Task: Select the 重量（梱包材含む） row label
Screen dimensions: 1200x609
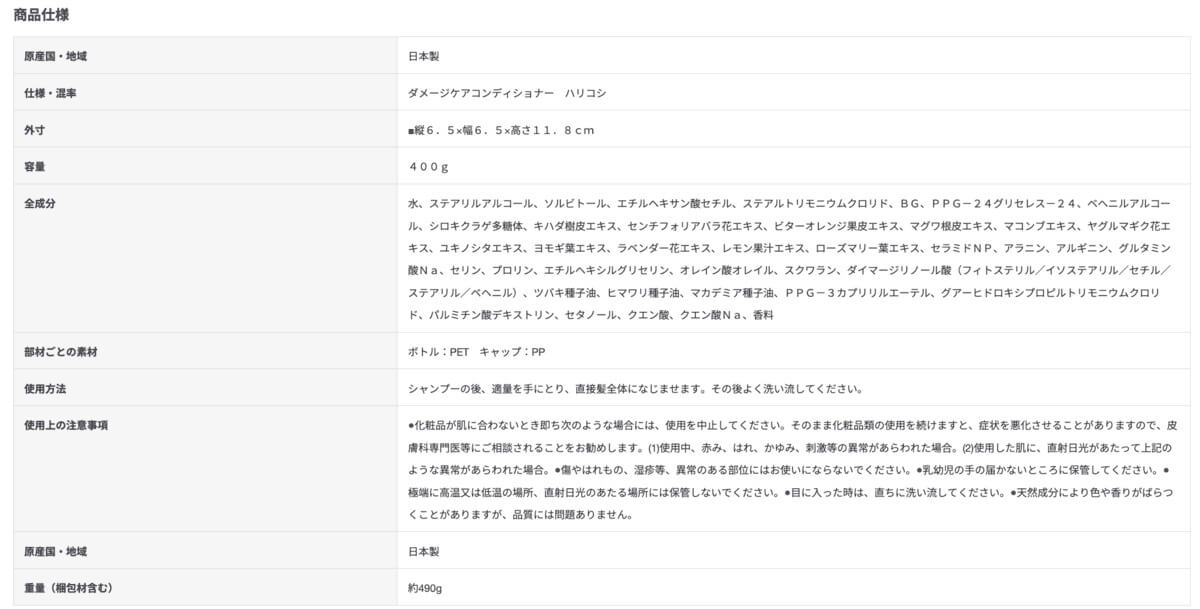Action: coord(68,588)
